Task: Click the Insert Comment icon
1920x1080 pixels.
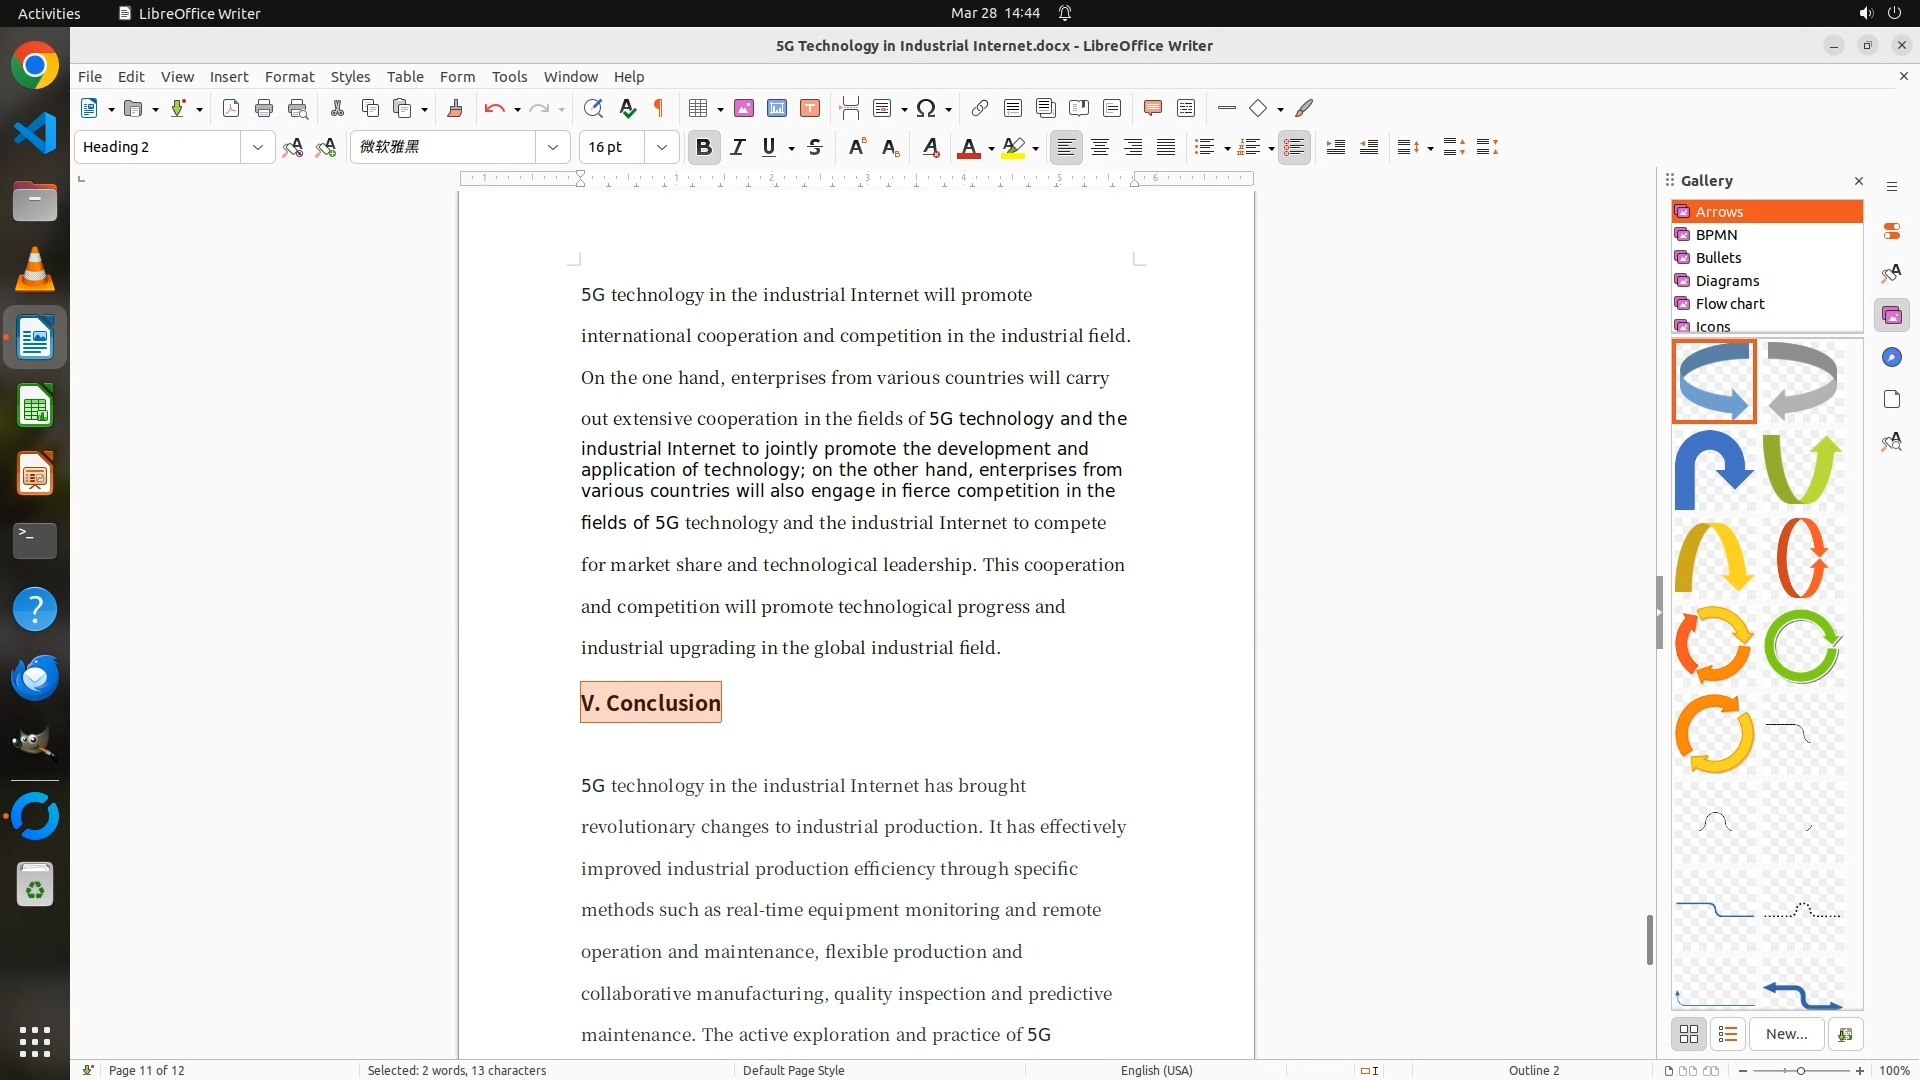Action: coord(1152,109)
